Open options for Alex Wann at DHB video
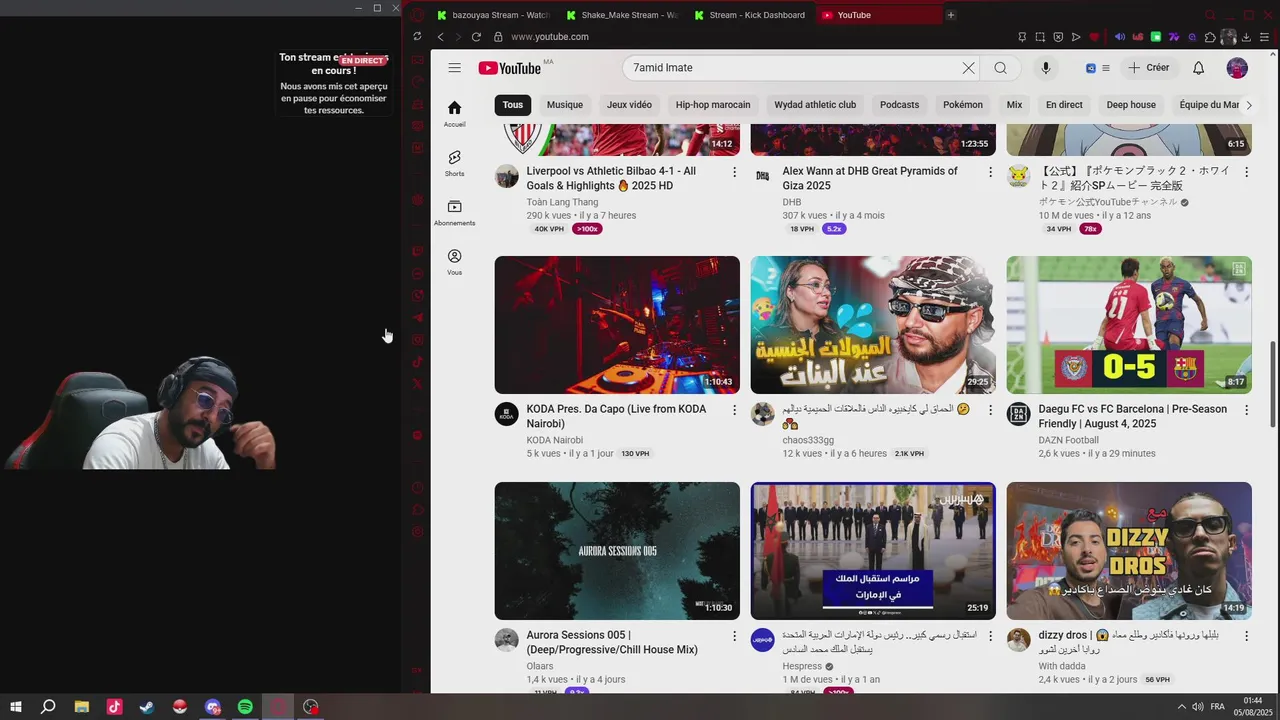Screen dimensions: 1280x720 990,172
